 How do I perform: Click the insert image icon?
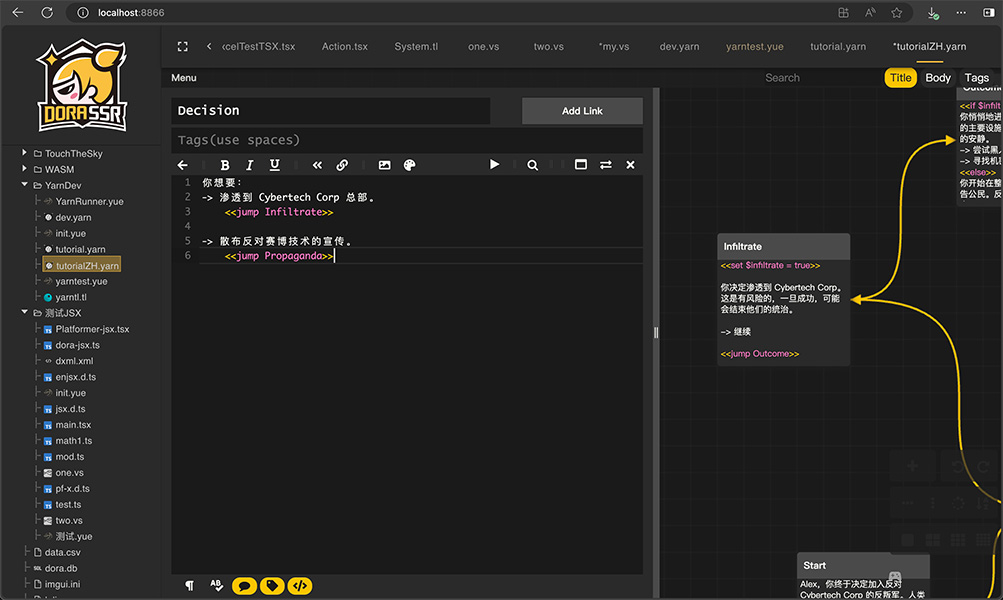click(x=384, y=165)
